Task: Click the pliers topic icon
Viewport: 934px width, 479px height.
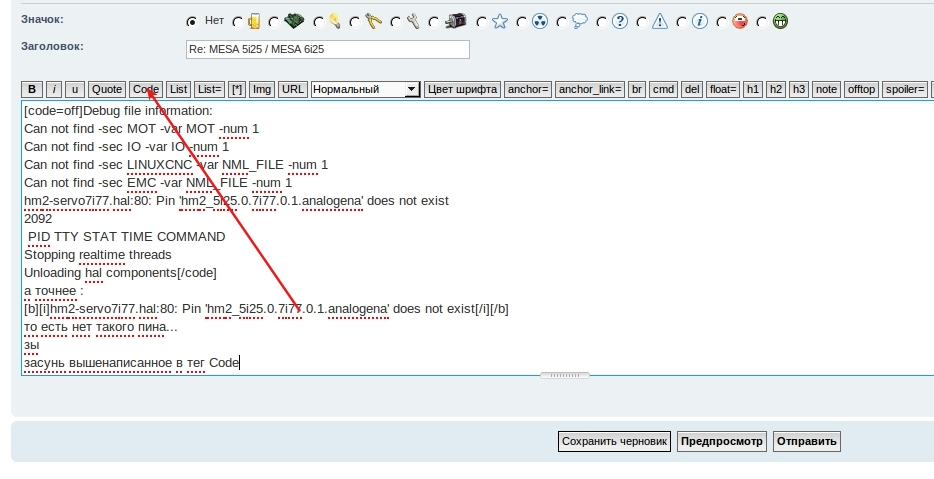Action: tap(373, 21)
